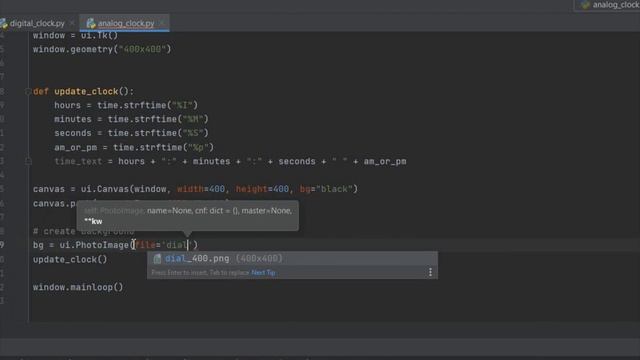Click 'height=400' in the Canvas call

[262, 189]
